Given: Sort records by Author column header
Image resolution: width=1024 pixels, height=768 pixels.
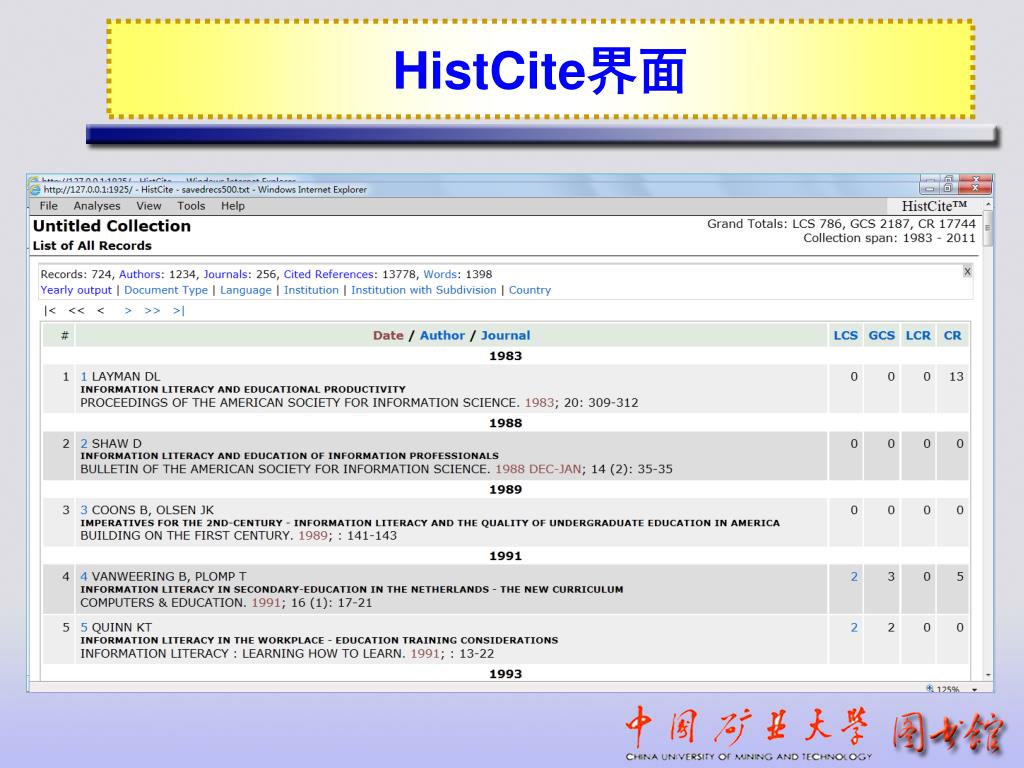Looking at the screenshot, I should 442,336.
